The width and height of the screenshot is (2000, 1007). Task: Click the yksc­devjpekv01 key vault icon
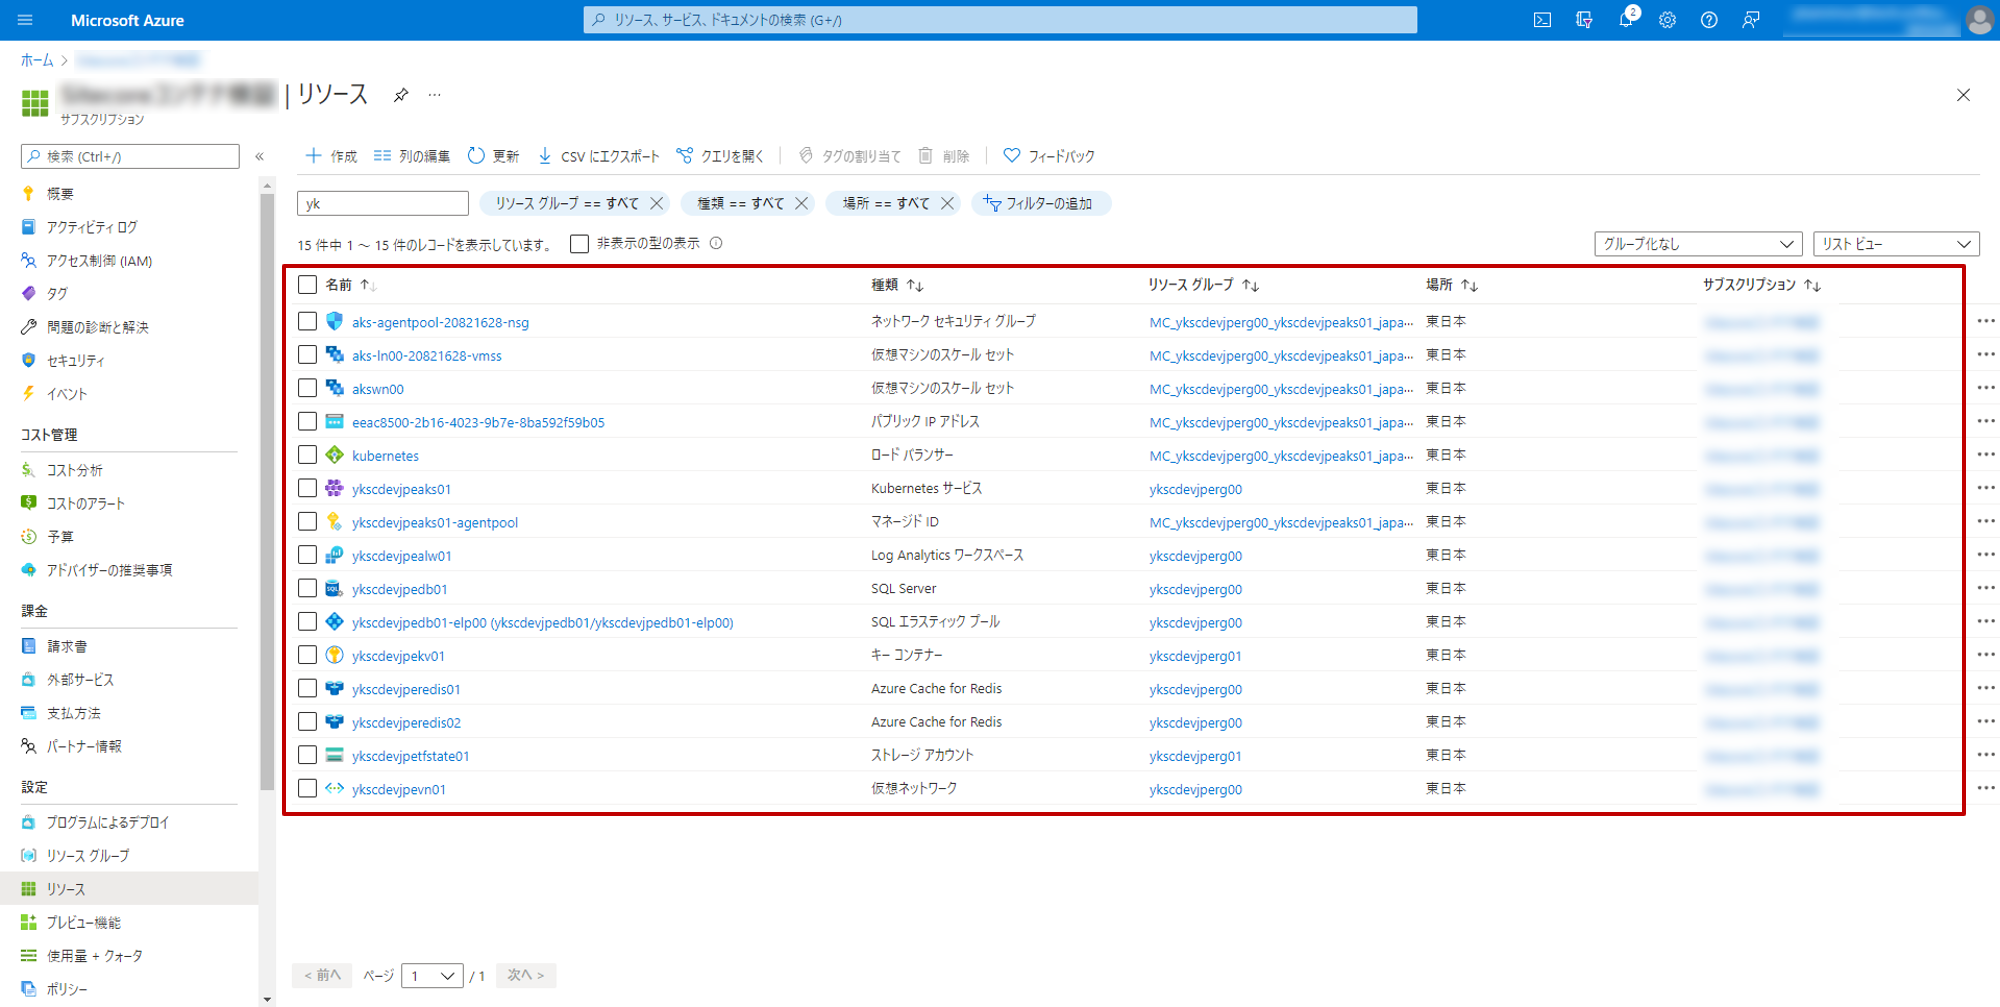click(335, 655)
